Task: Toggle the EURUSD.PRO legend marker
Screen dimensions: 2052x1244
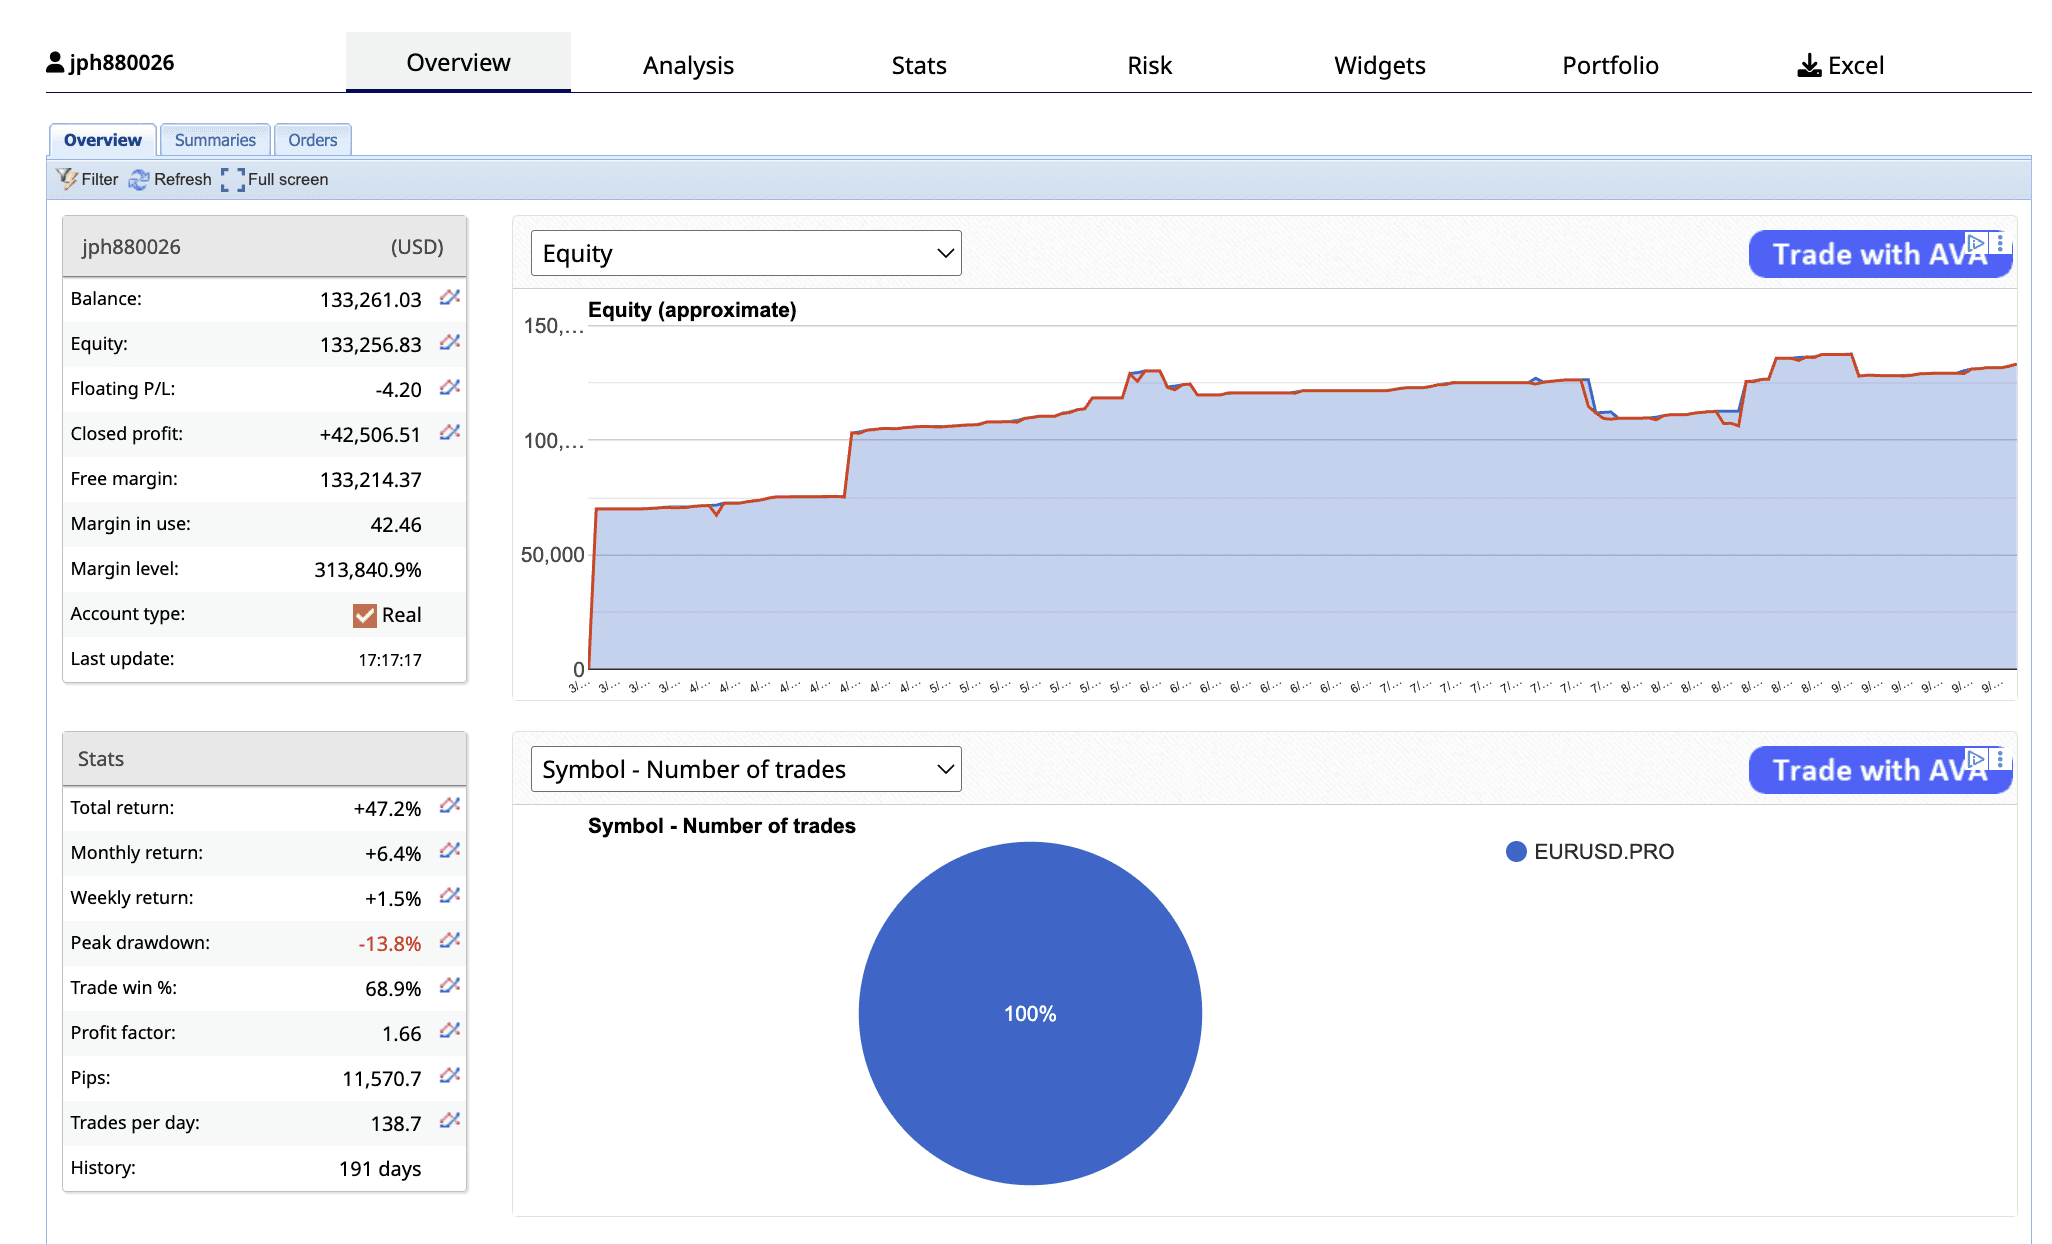Action: tap(1516, 852)
